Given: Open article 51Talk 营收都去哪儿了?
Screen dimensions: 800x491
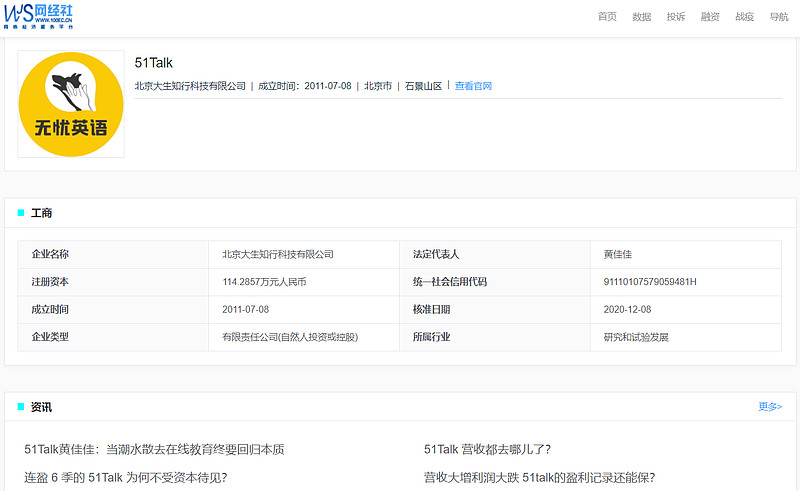Looking at the screenshot, I should [x=487, y=449].
